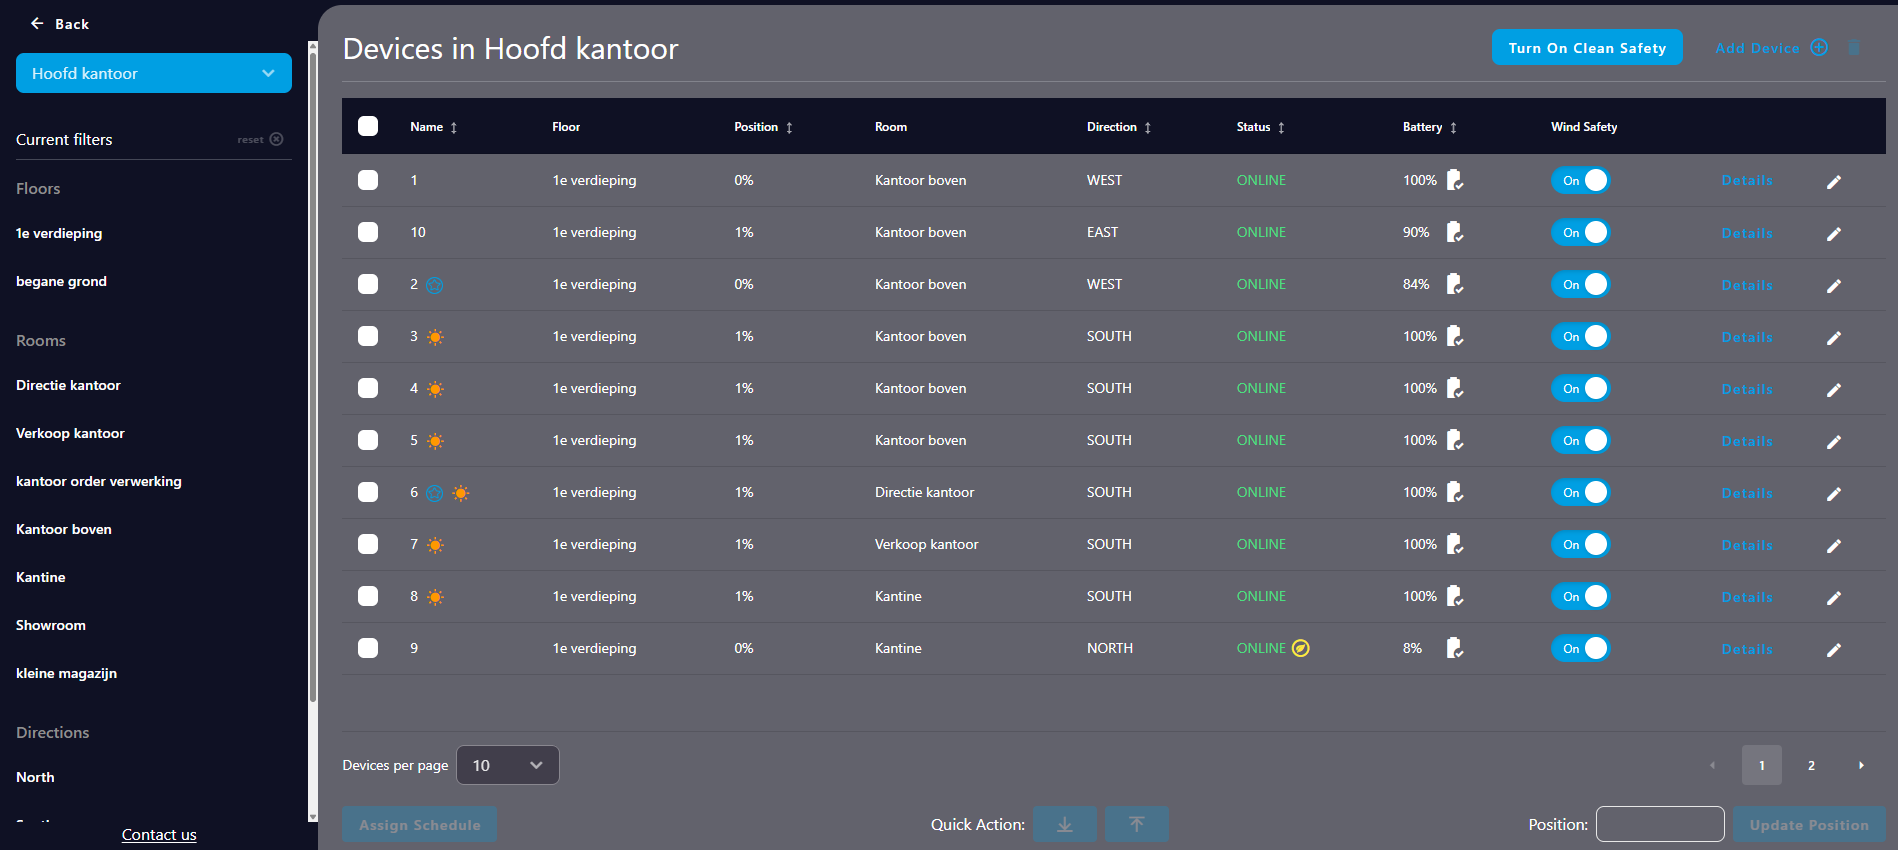
Task: Filter by room Directie kantoor
Action: [68, 385]
